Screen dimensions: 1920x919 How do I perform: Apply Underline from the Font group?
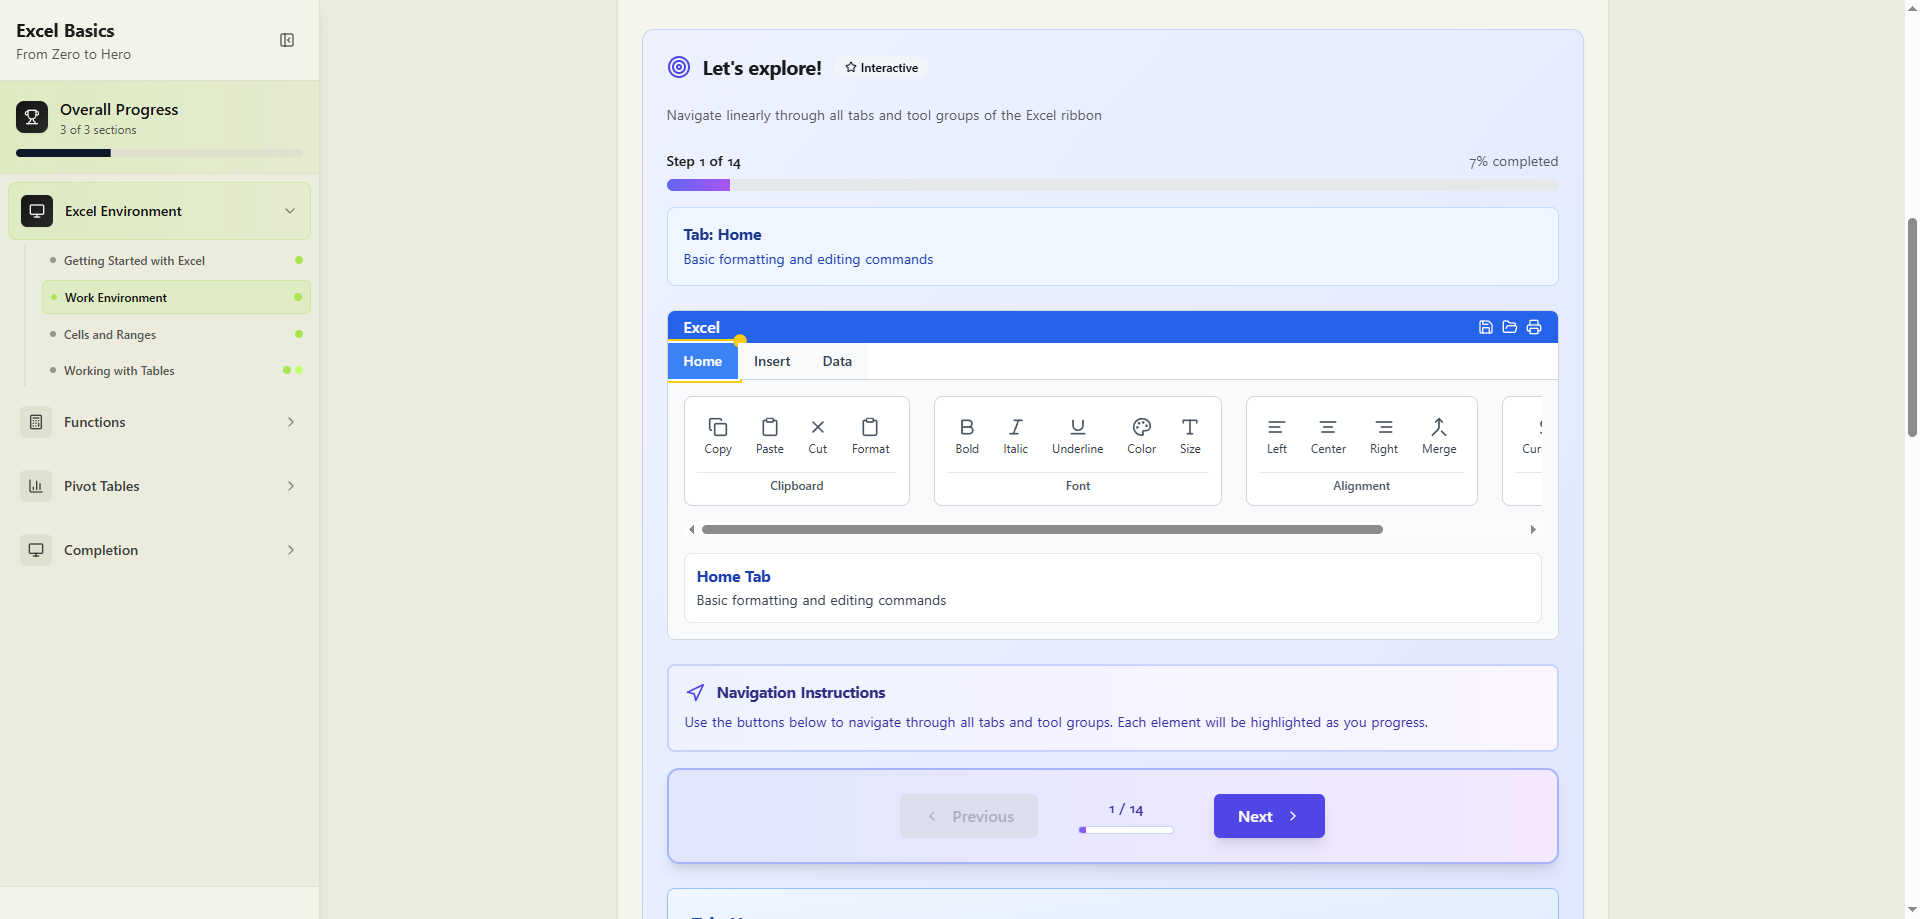click(1077, 428)
